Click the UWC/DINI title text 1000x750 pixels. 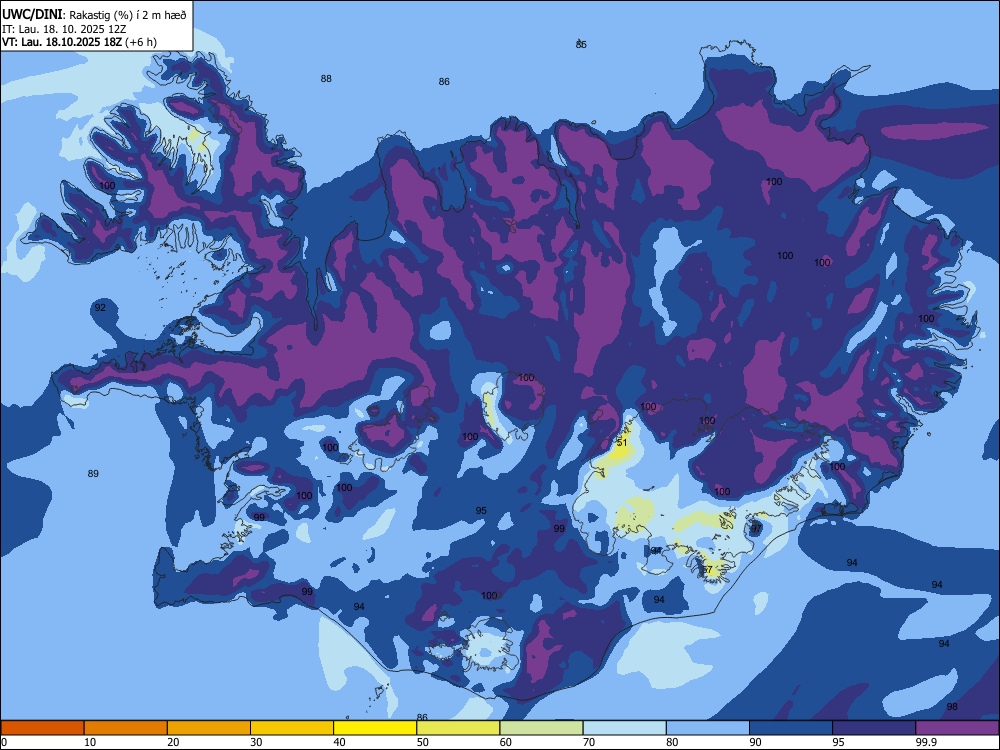[x=32, y=15]
